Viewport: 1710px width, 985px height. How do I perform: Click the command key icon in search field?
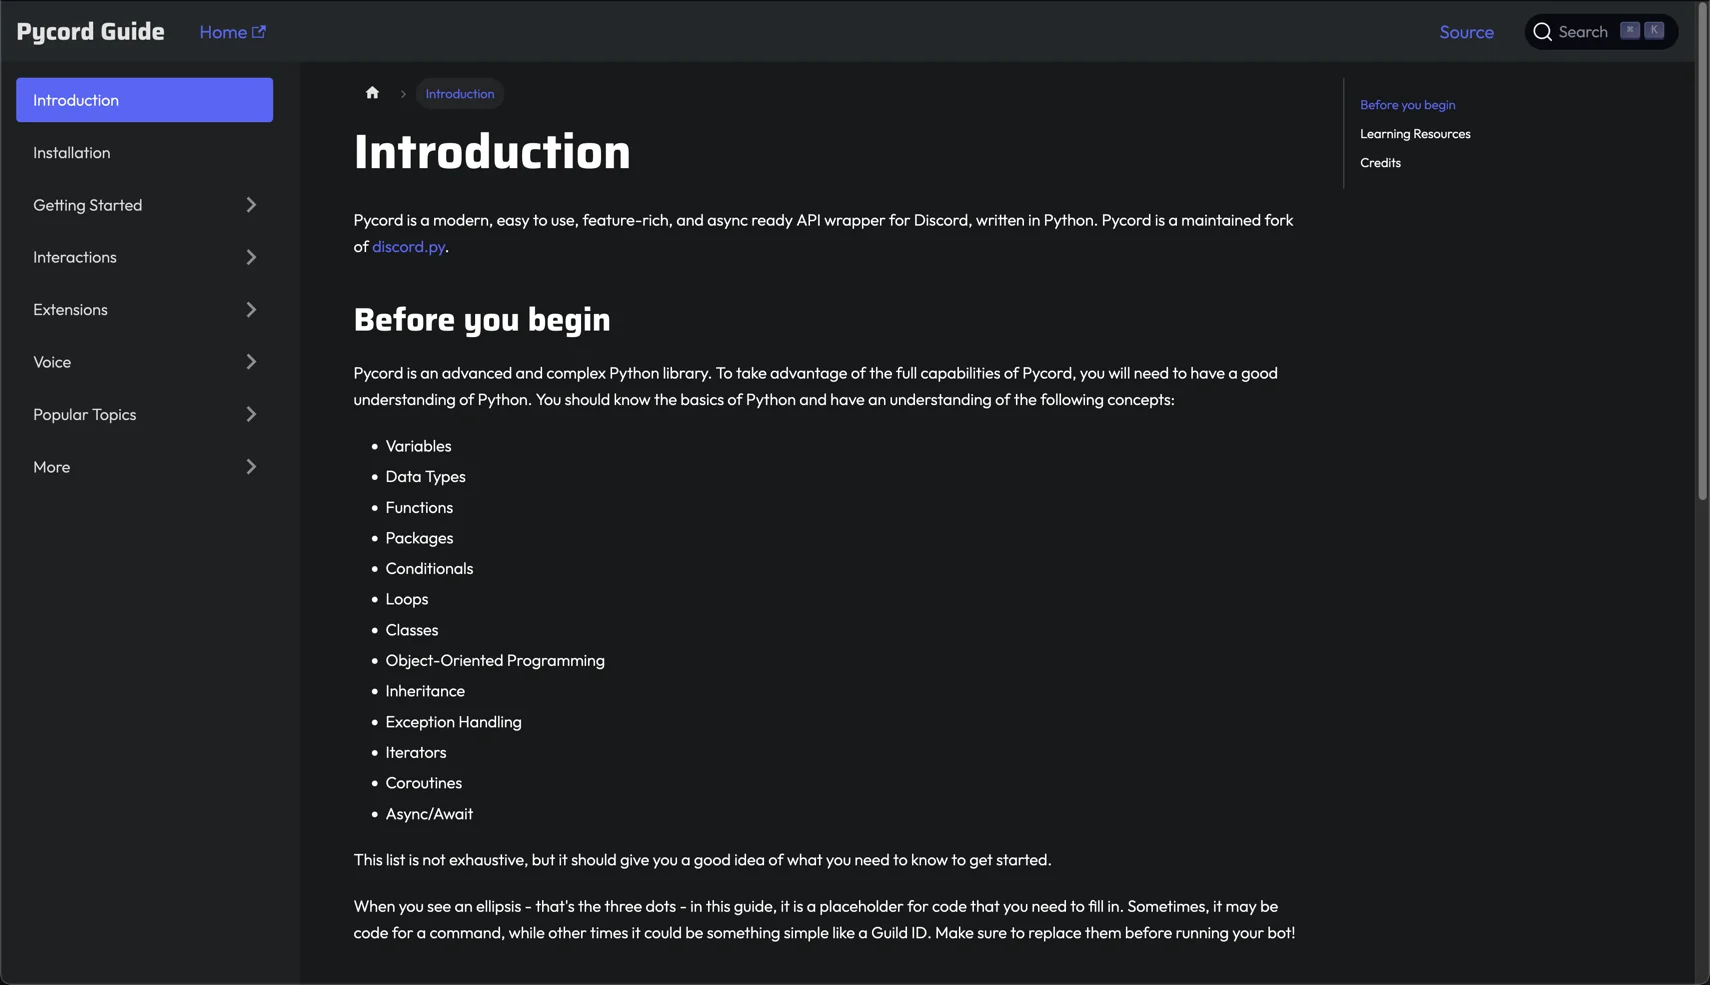(x=1628, y=30)
